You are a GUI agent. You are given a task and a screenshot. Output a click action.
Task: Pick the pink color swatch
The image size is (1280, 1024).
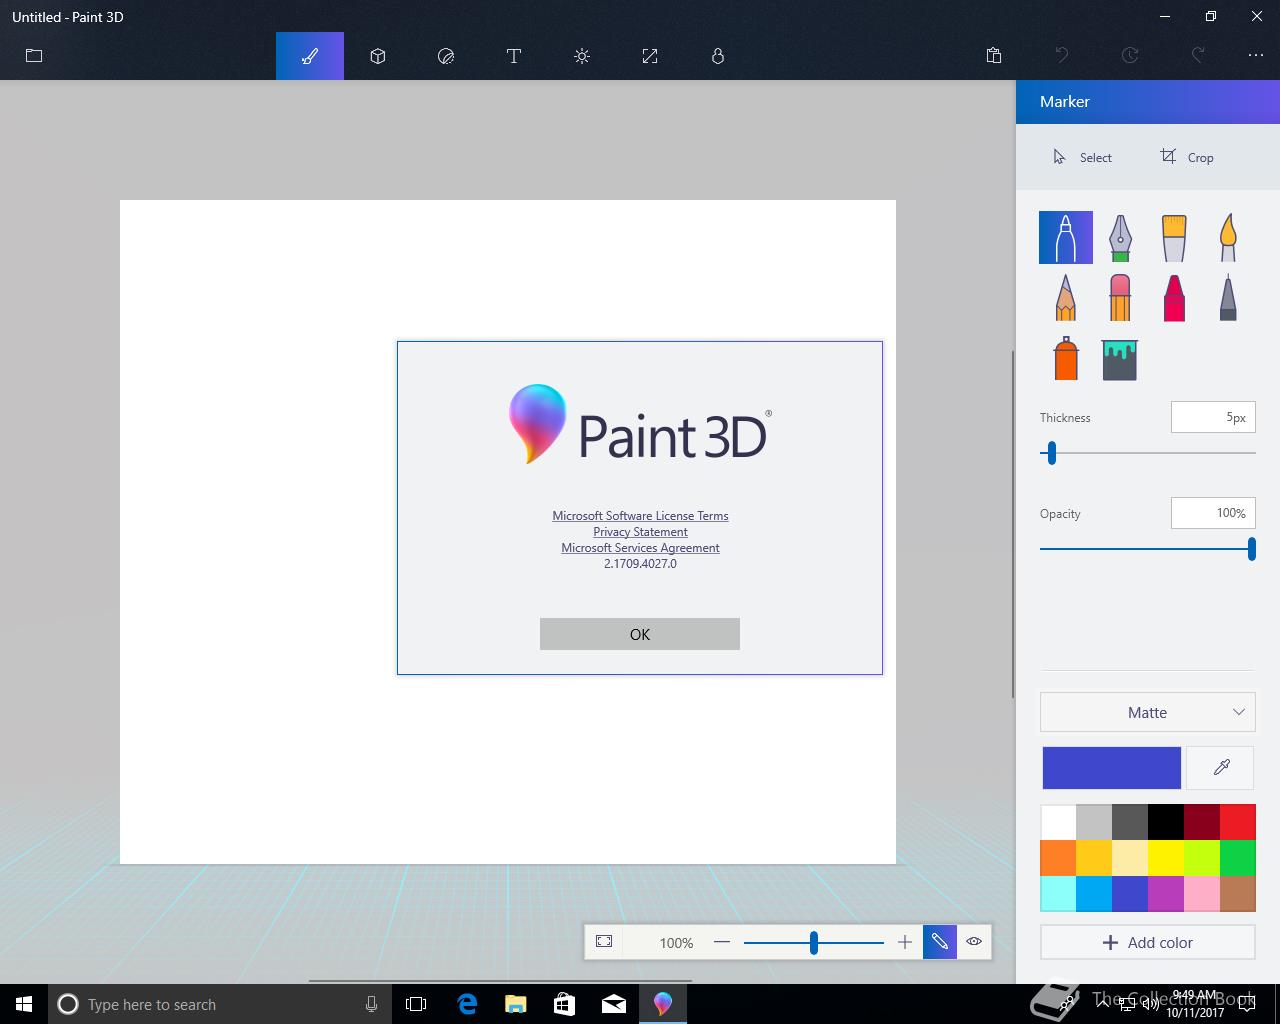[x=1202, y=894]
